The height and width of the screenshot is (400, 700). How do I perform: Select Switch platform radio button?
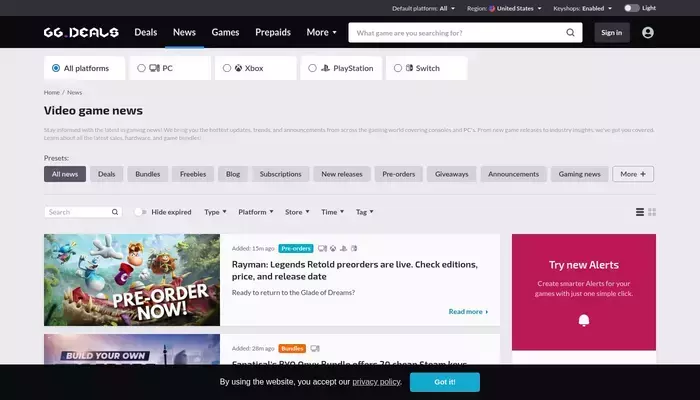click(x=398, y=68)
